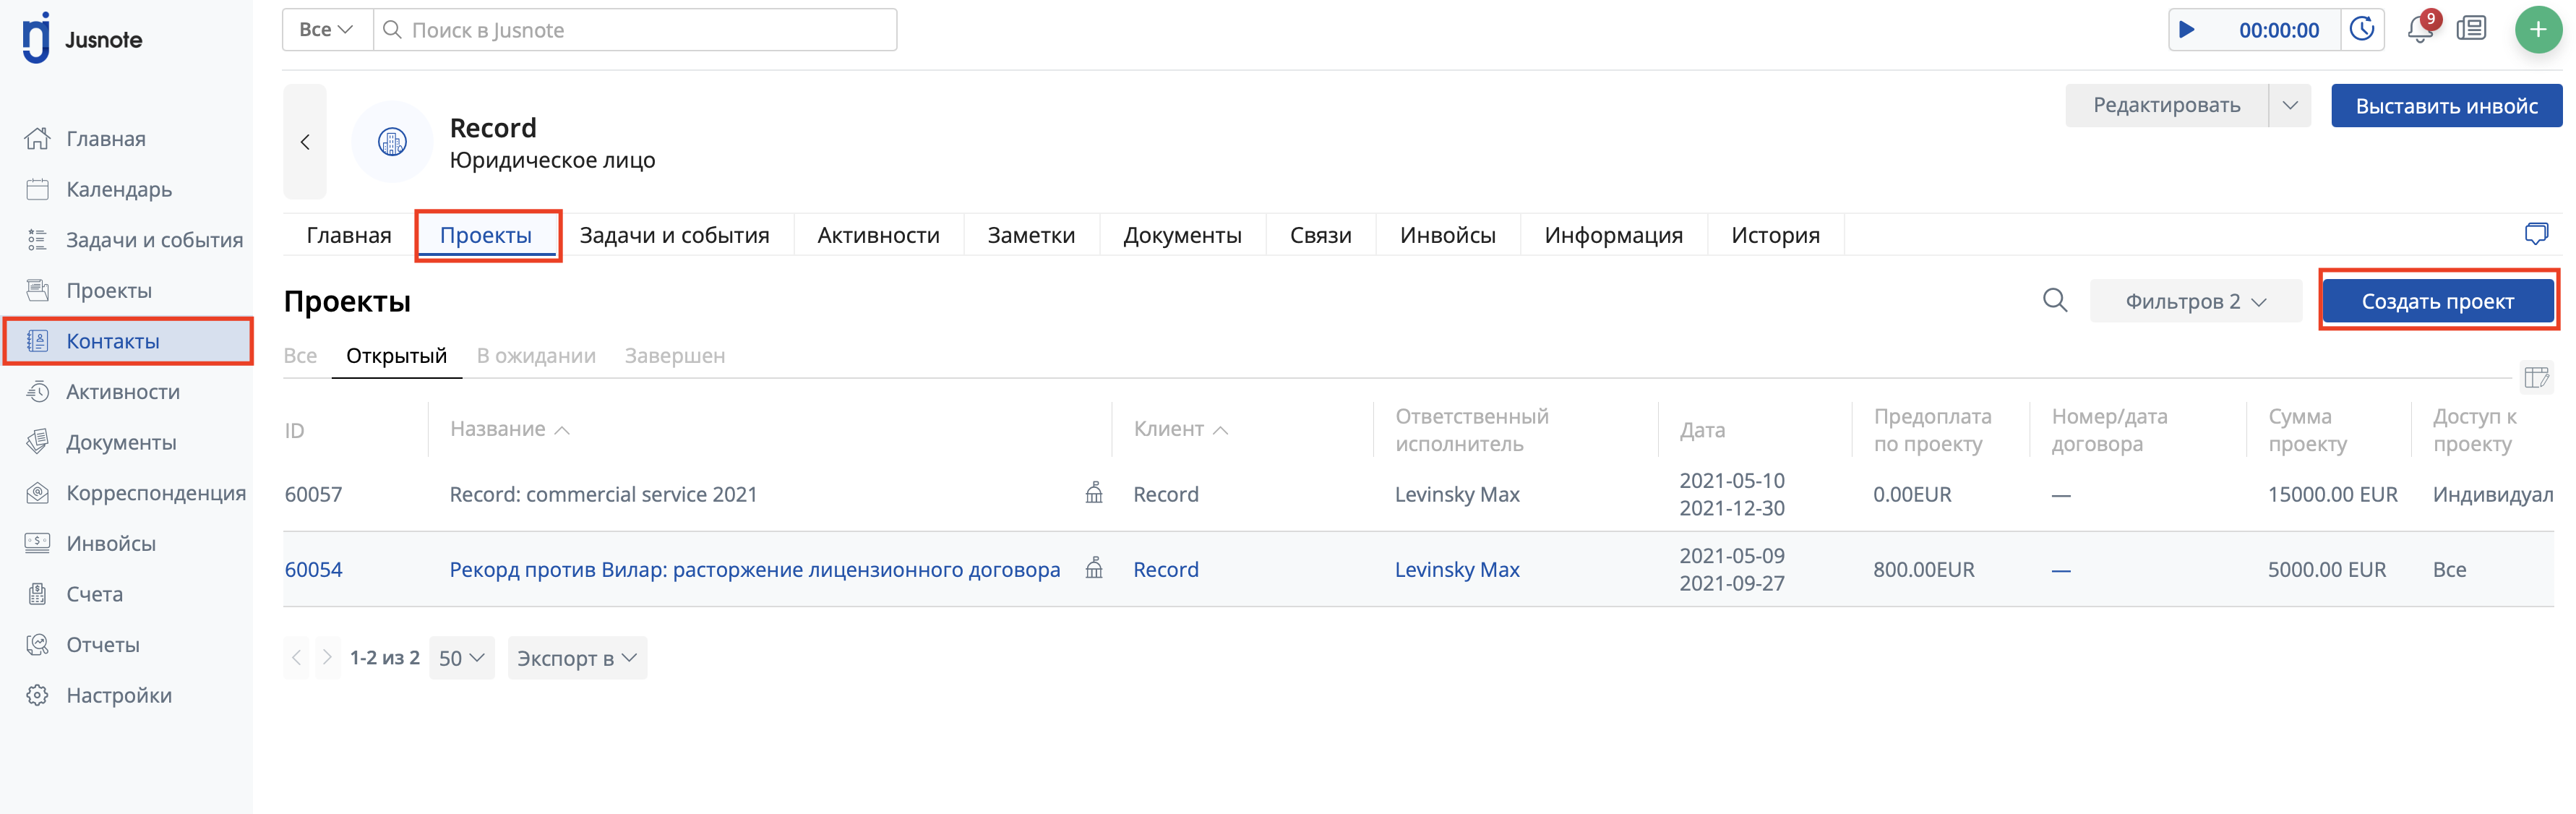Click Редактировать button

2166,105
